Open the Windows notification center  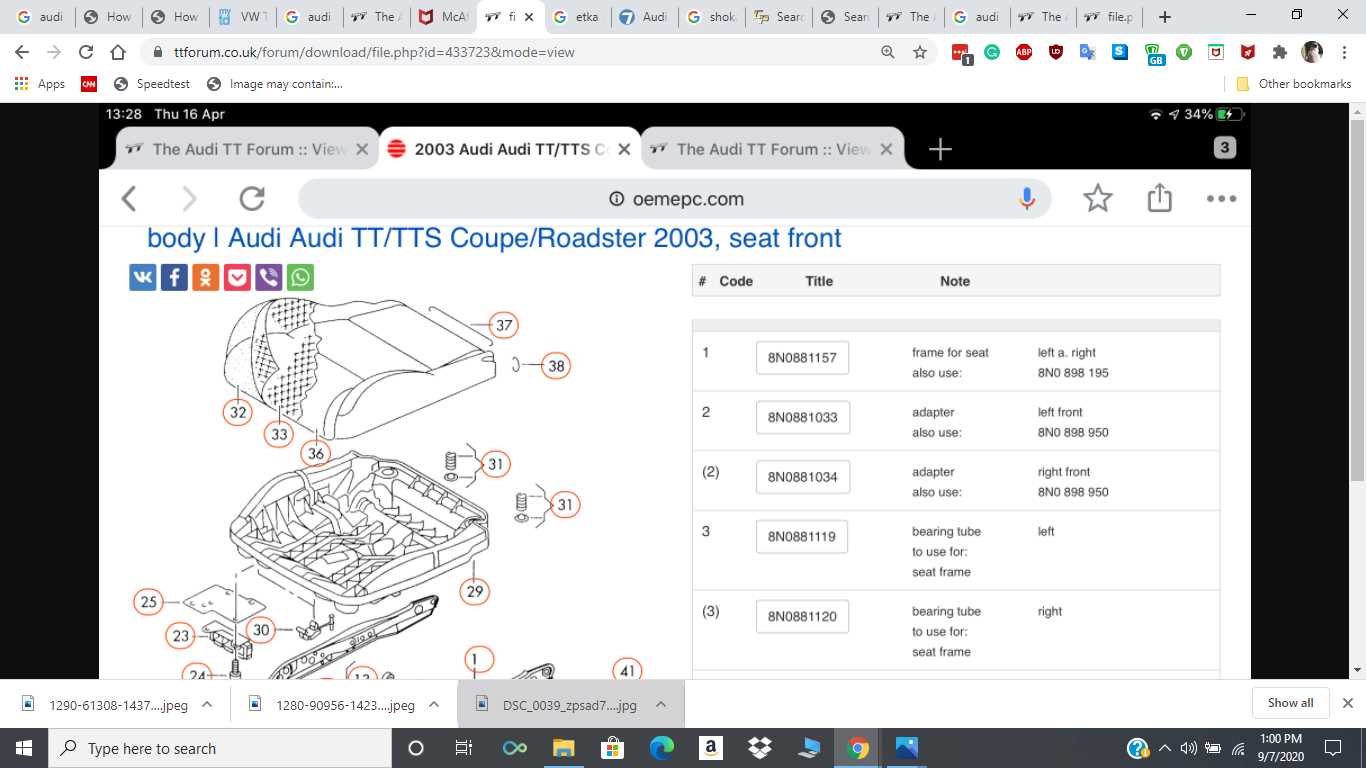[1332, 748]
